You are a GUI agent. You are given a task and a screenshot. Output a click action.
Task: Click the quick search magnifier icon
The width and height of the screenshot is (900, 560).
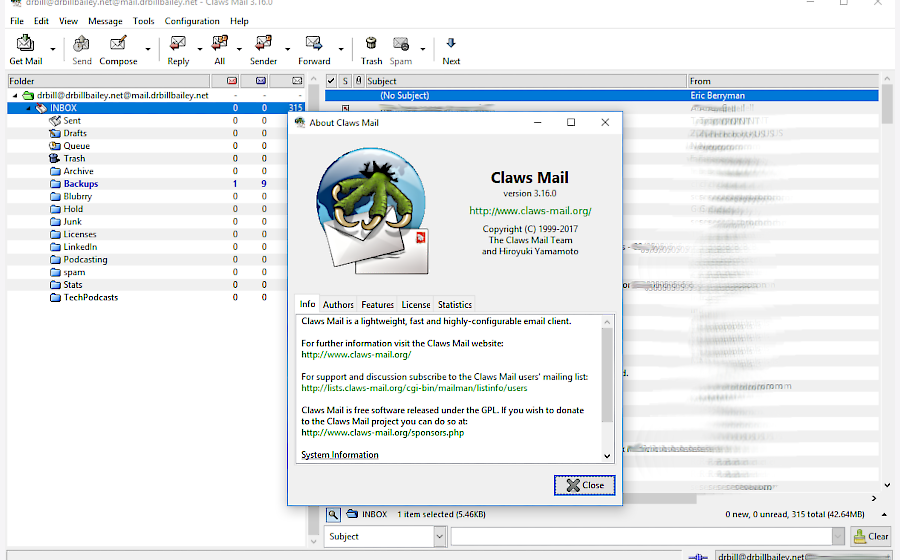pyautogui.click(x=333, y=514)
